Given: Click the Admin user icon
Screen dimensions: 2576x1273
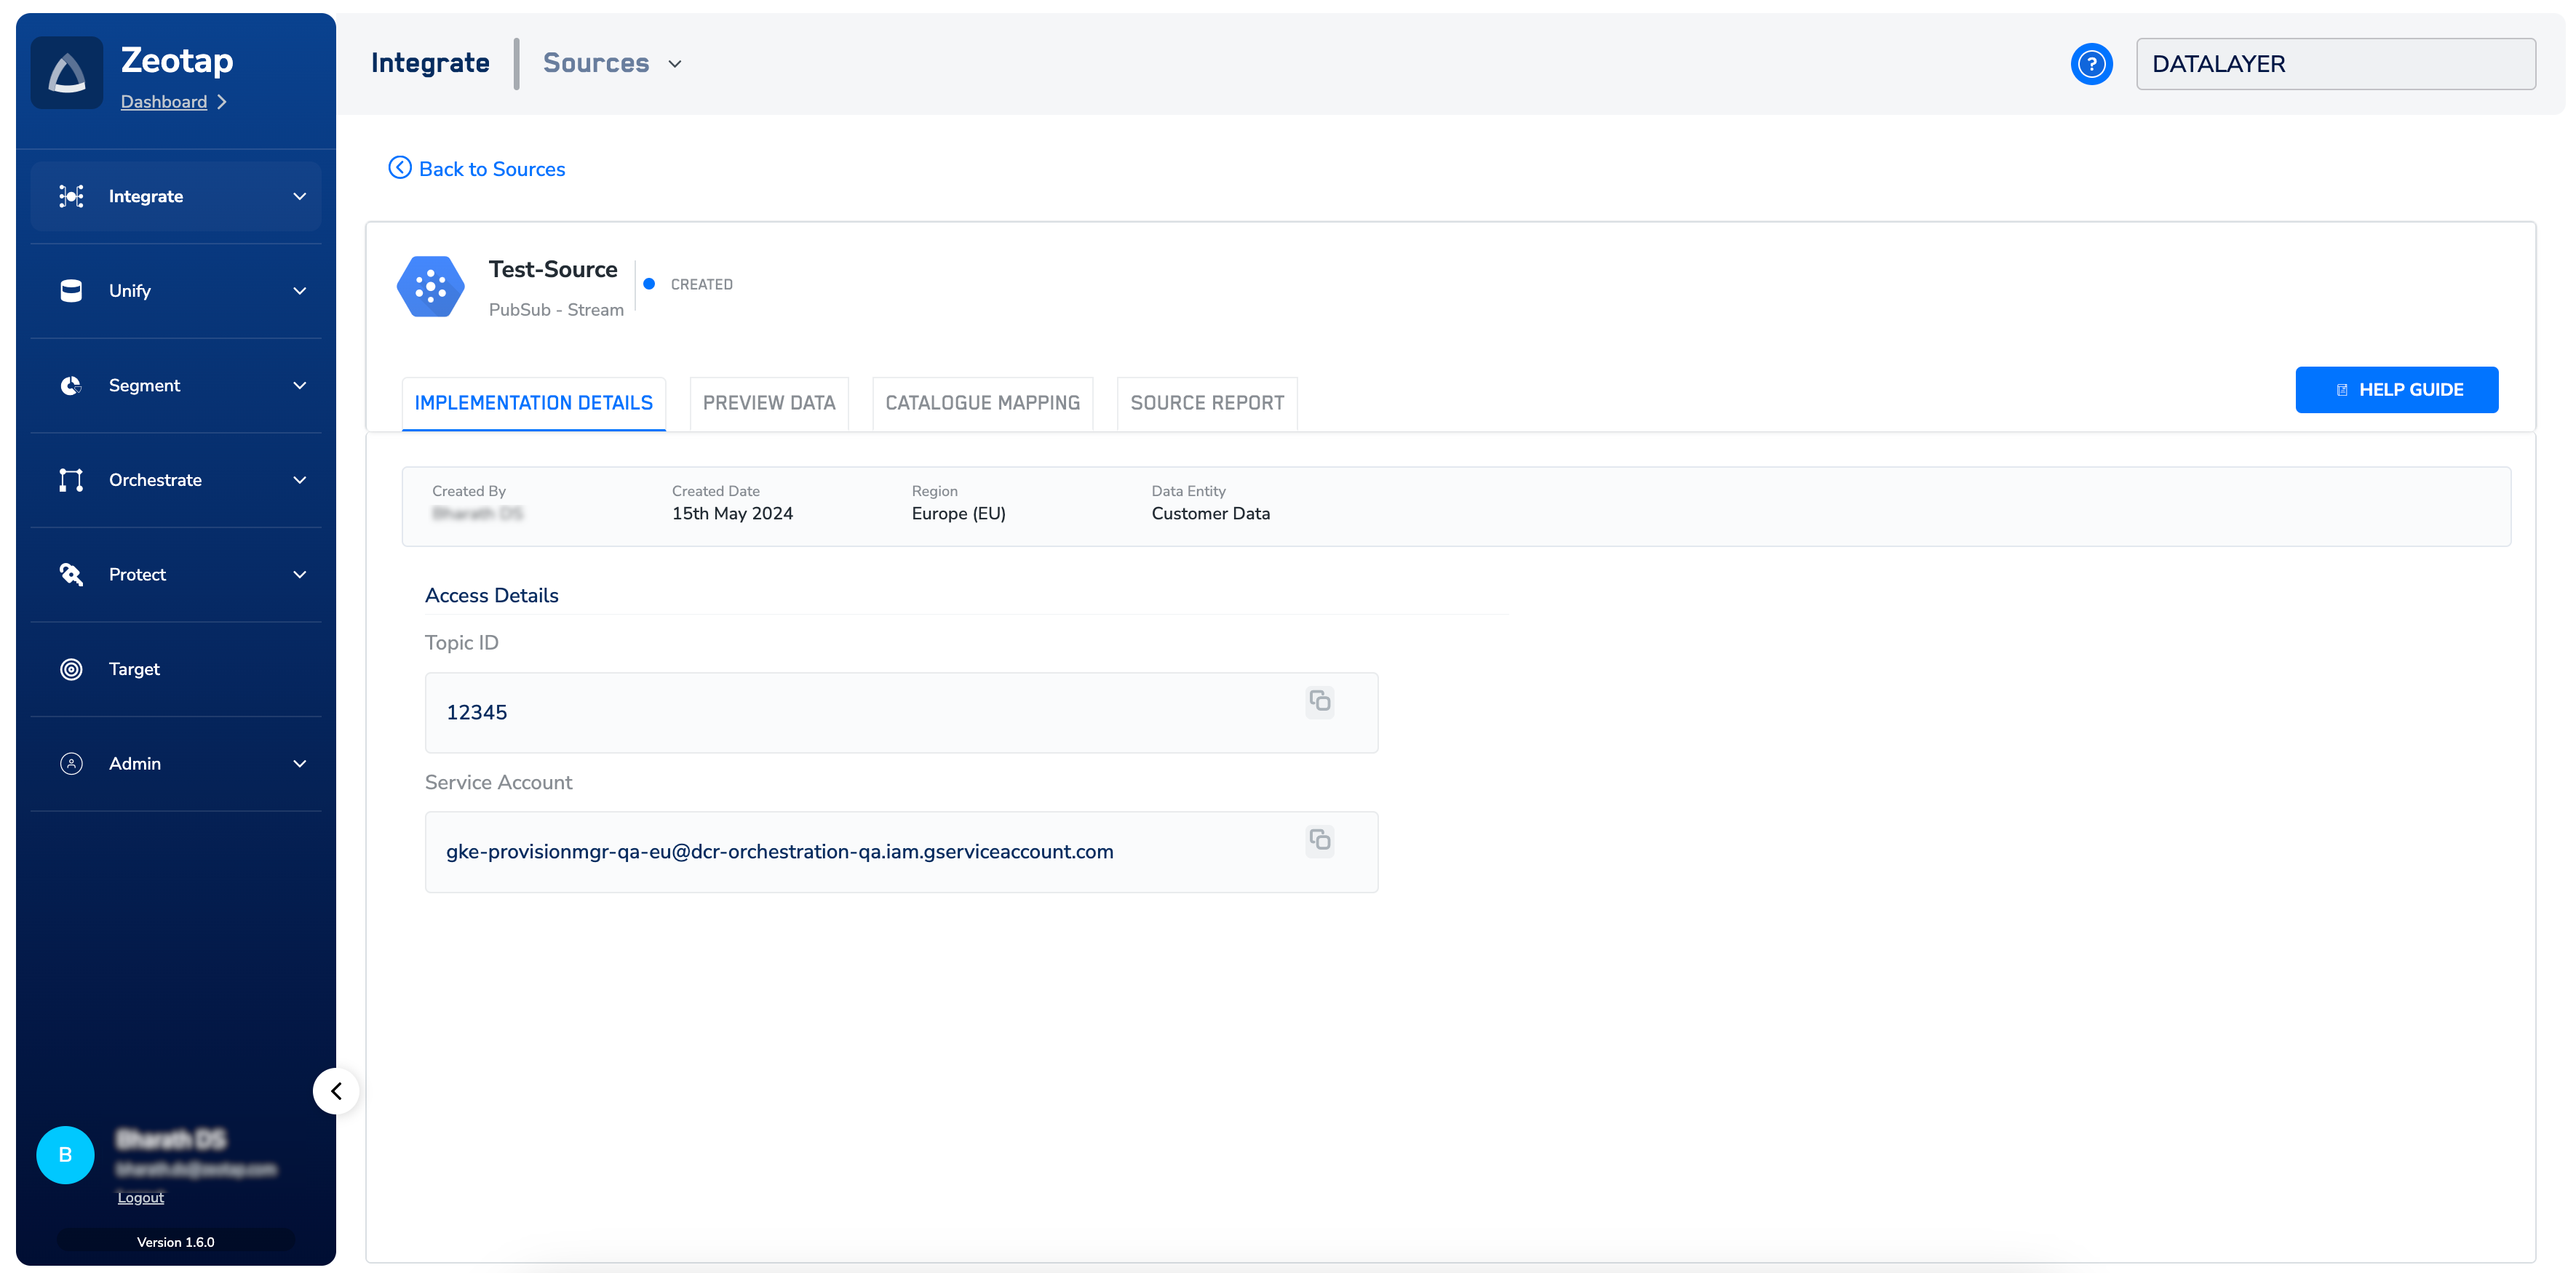Looking at the screenshot, I should [71, 763].
